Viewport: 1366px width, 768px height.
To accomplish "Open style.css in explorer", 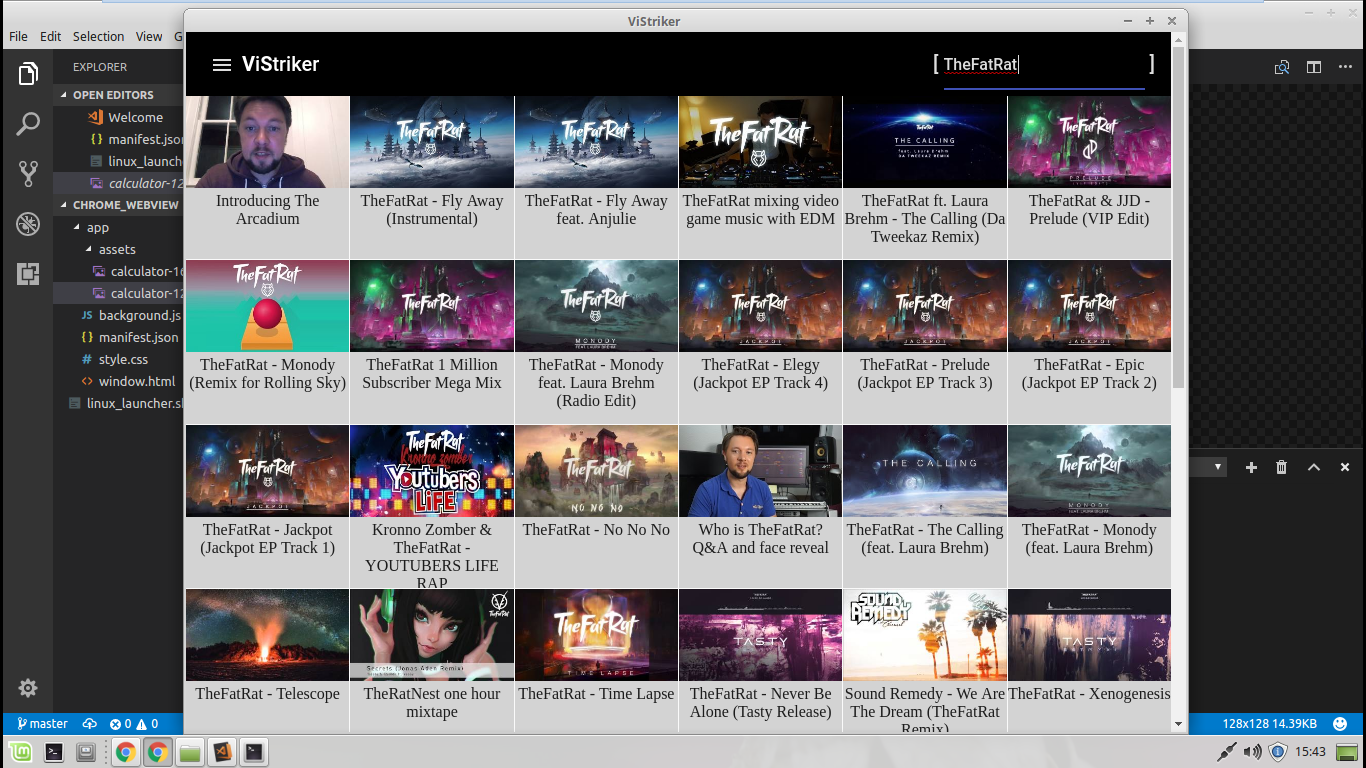I will tap(118, 359).
